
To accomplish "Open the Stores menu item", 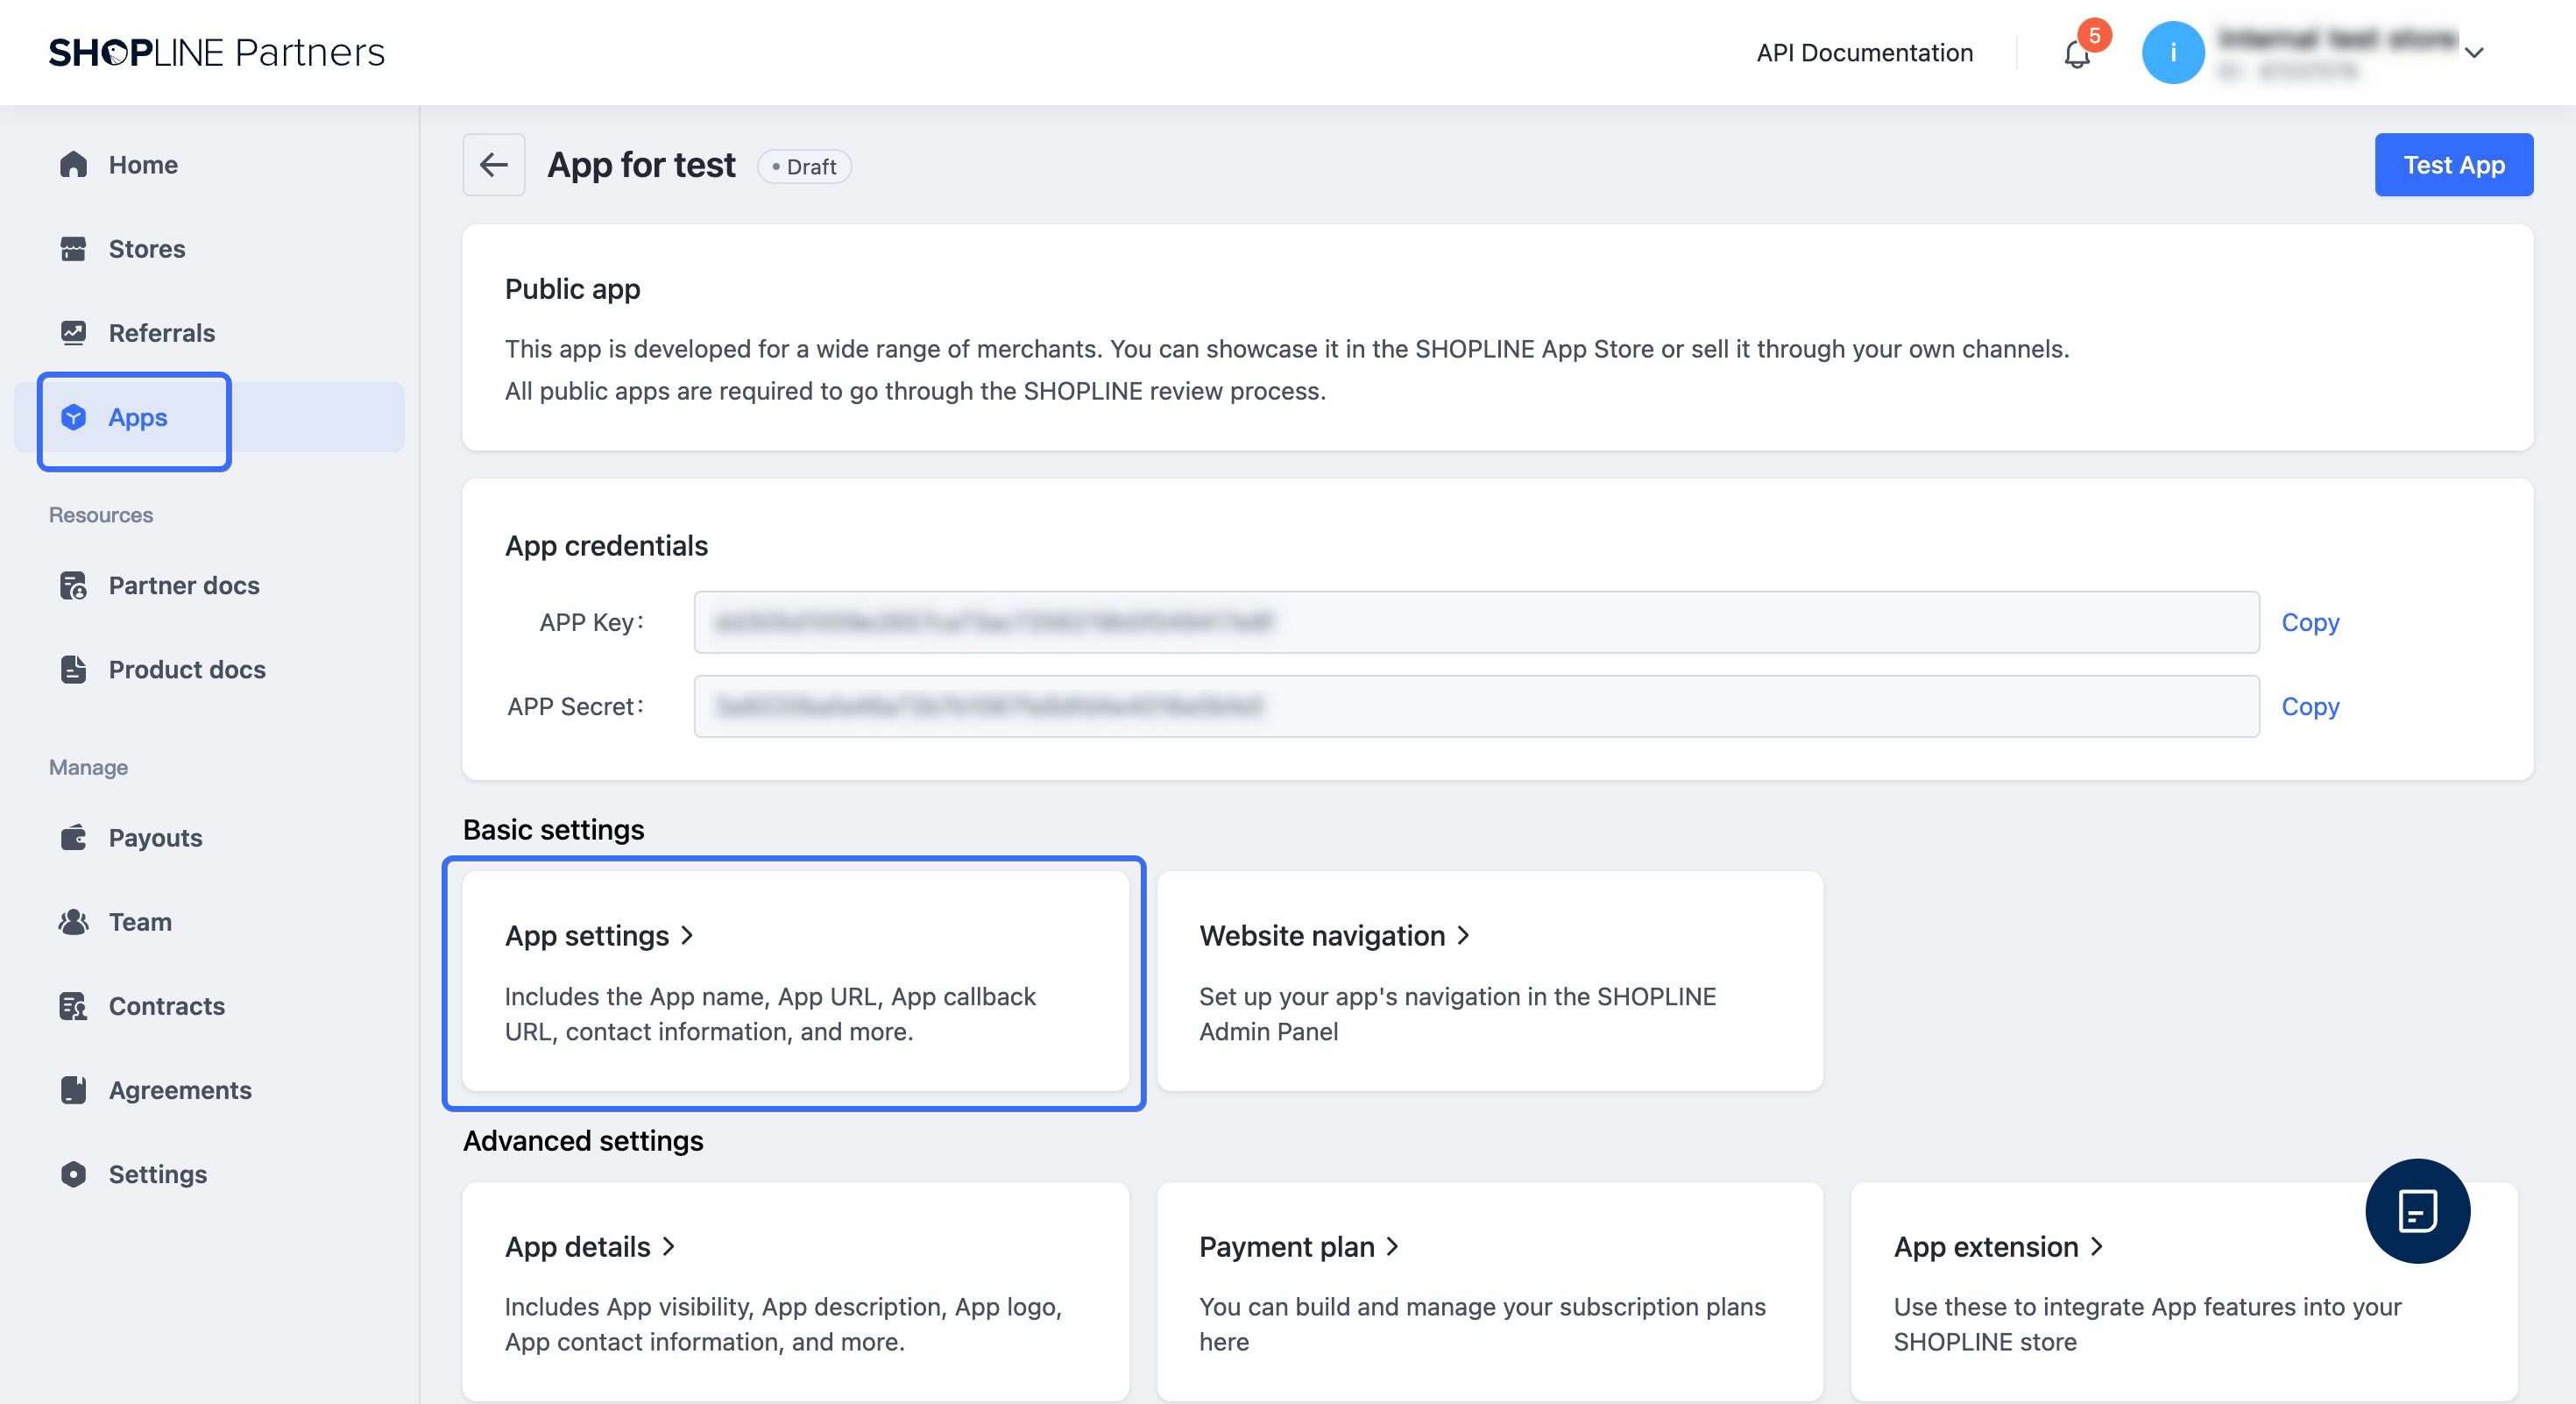I will 147,248.
